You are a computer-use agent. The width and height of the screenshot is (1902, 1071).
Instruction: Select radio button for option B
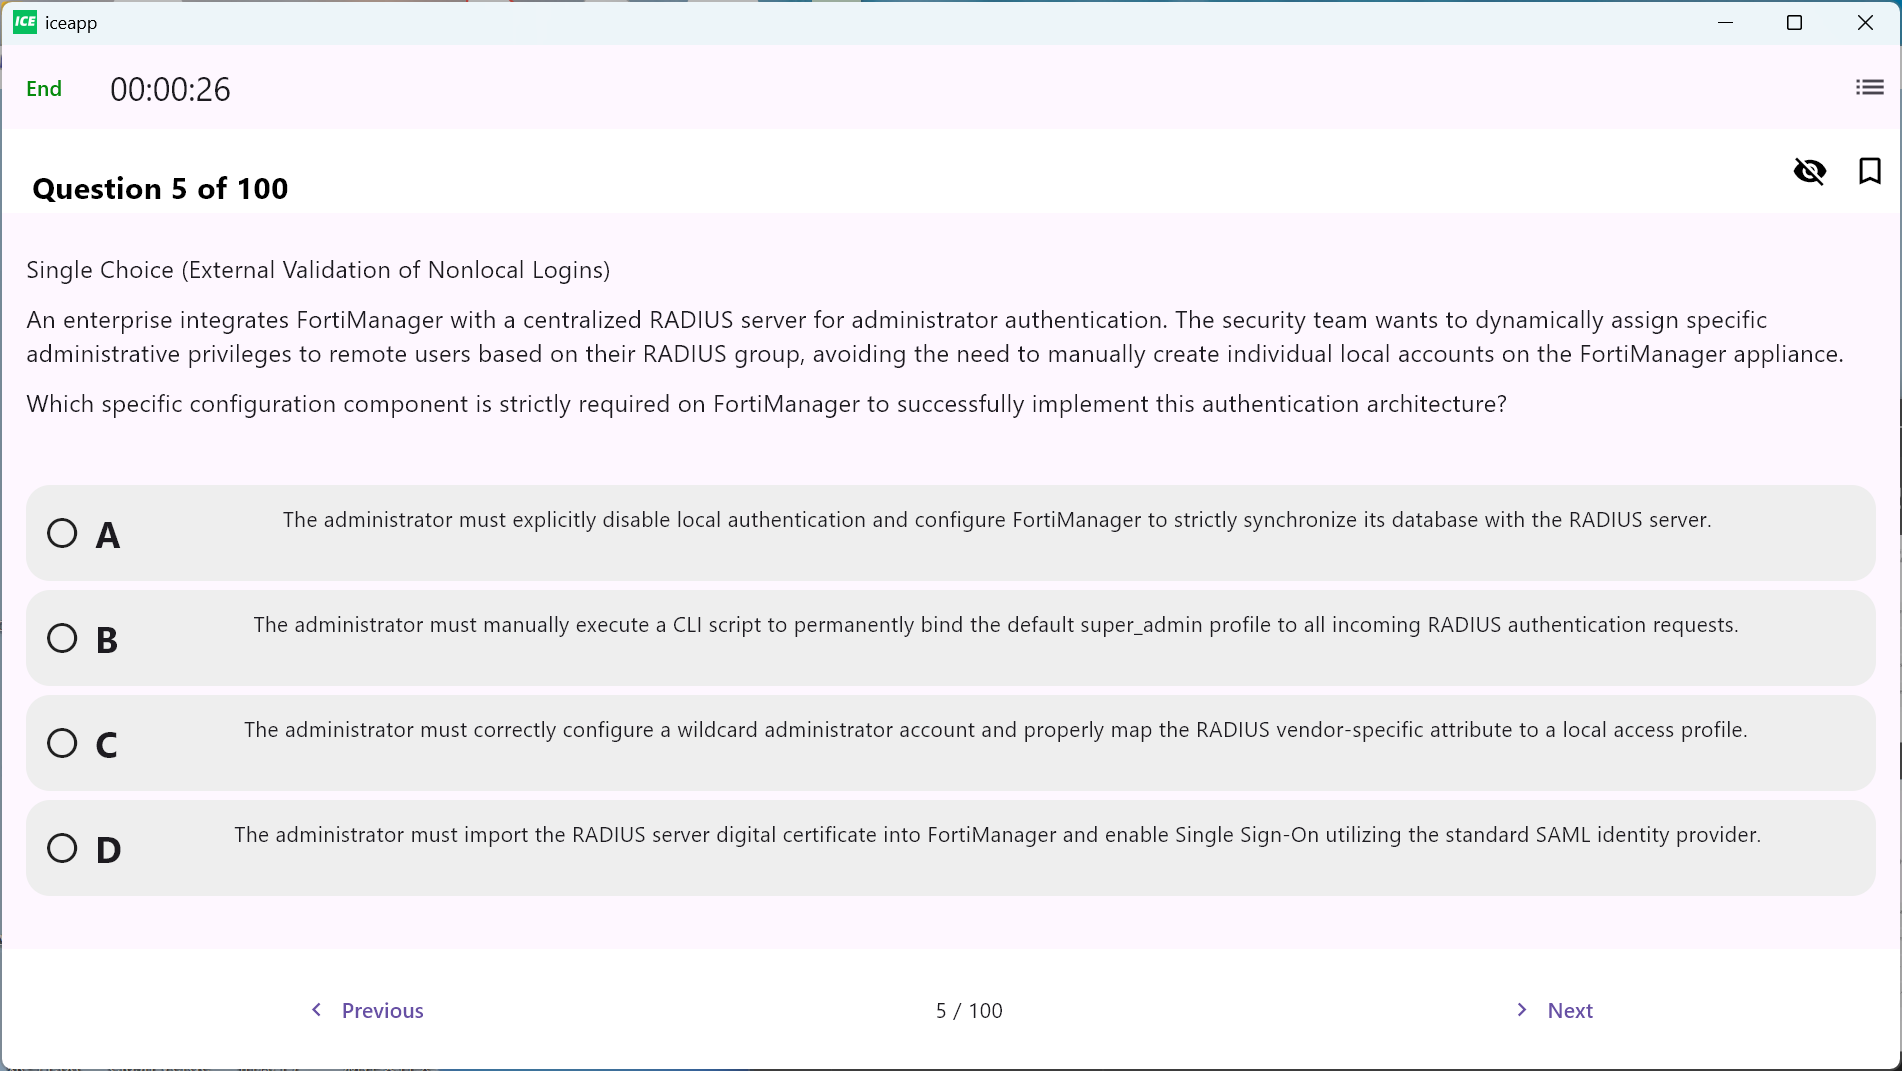pyautogui.click(x=62, y=638)
